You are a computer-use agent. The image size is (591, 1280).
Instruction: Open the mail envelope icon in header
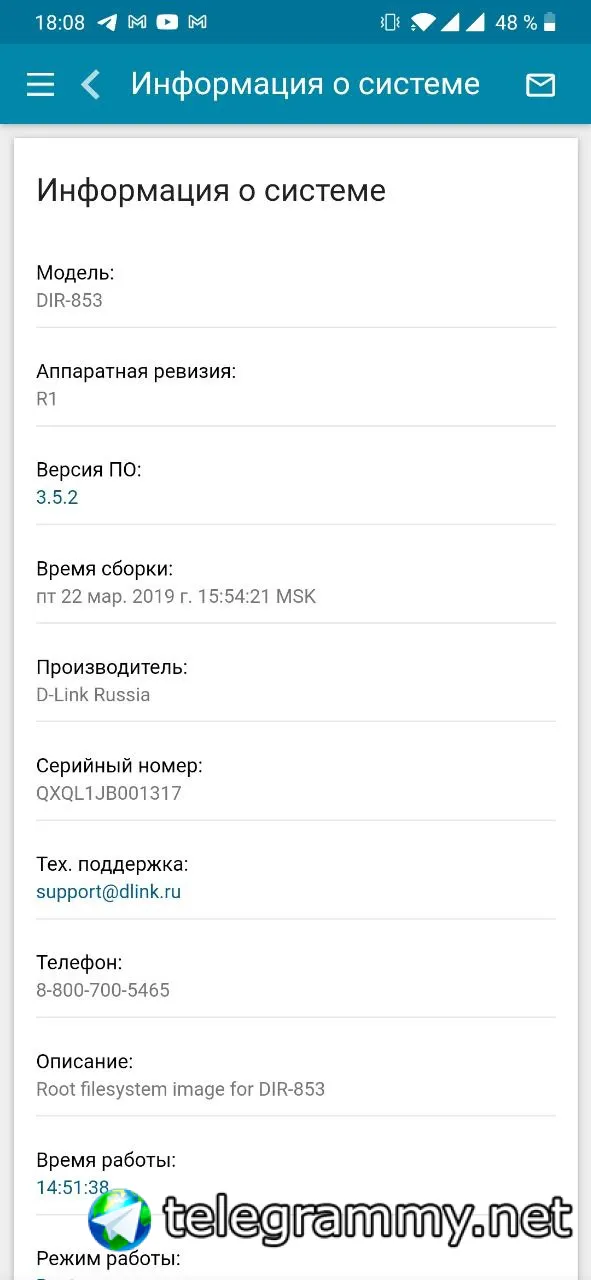[x=540, y=85]
